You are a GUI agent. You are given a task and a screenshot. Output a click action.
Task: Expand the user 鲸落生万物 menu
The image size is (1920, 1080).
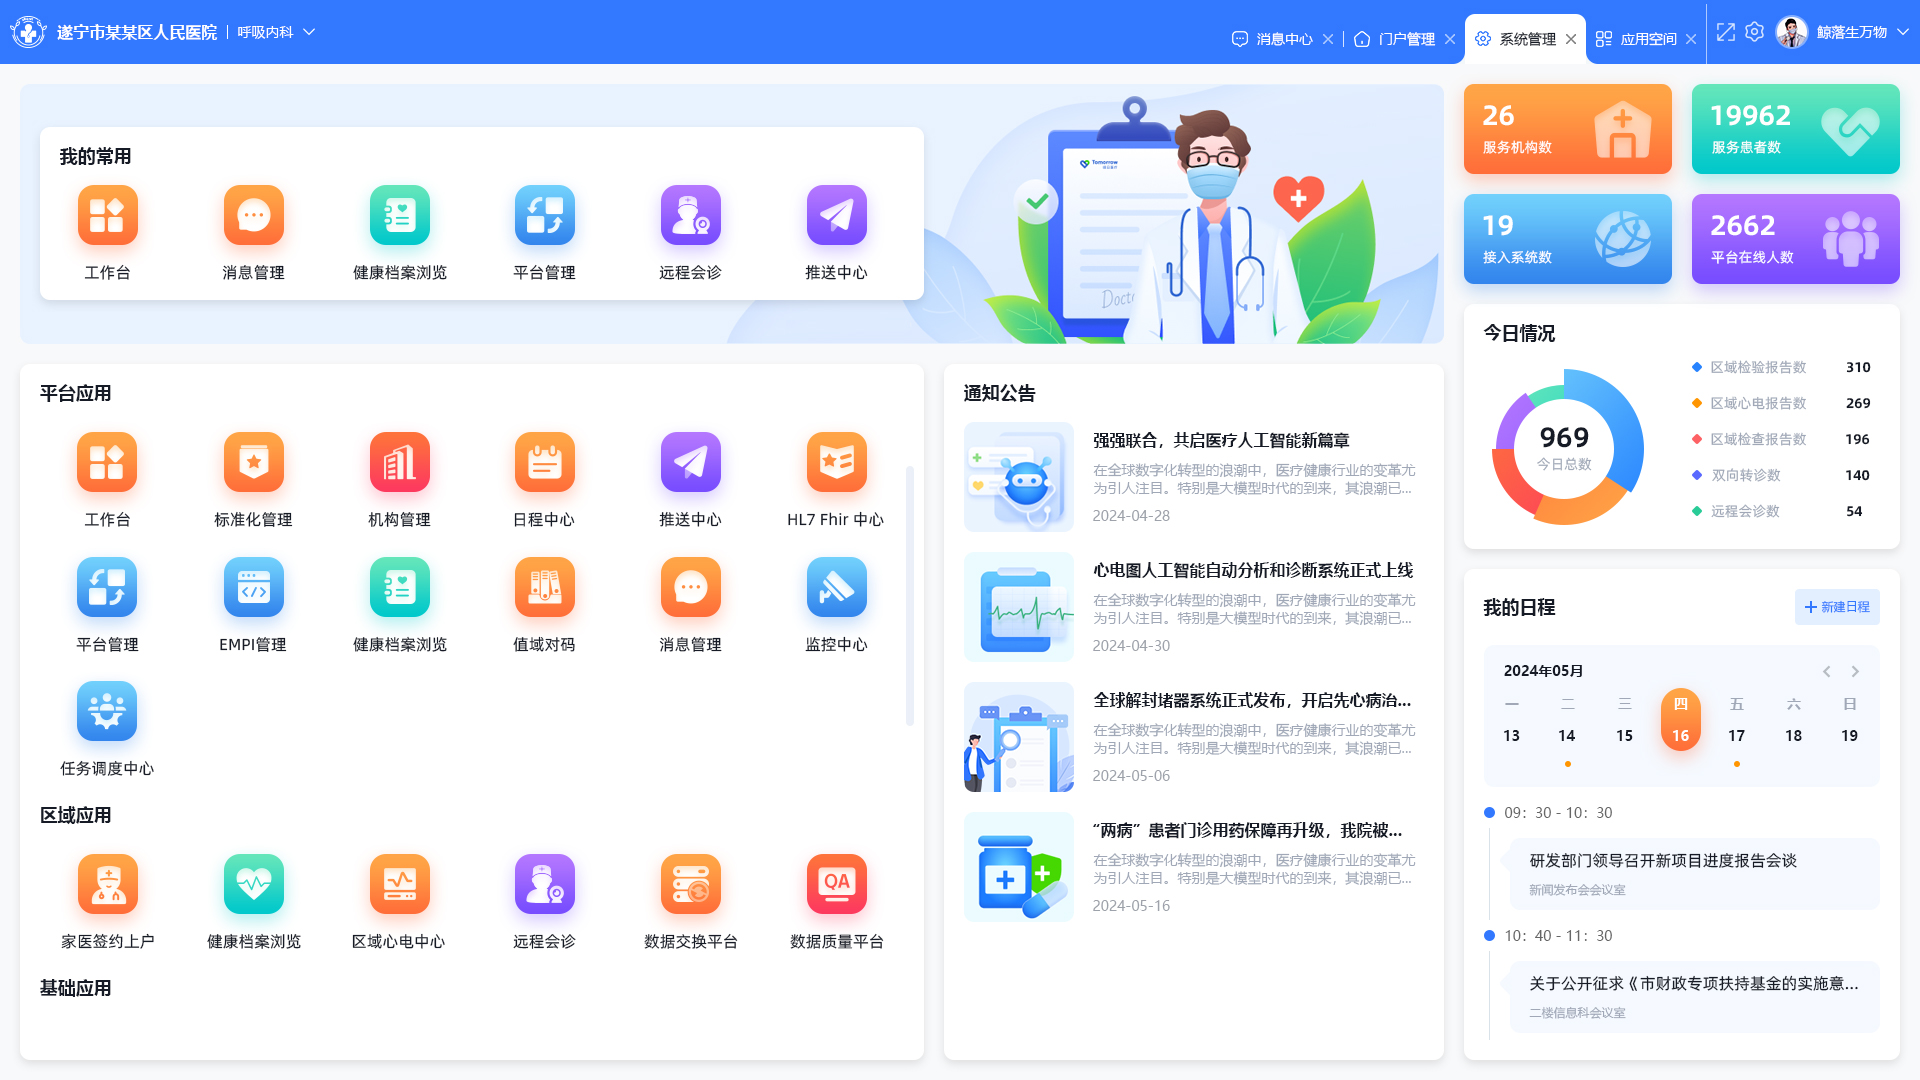tap(1903, 32)
